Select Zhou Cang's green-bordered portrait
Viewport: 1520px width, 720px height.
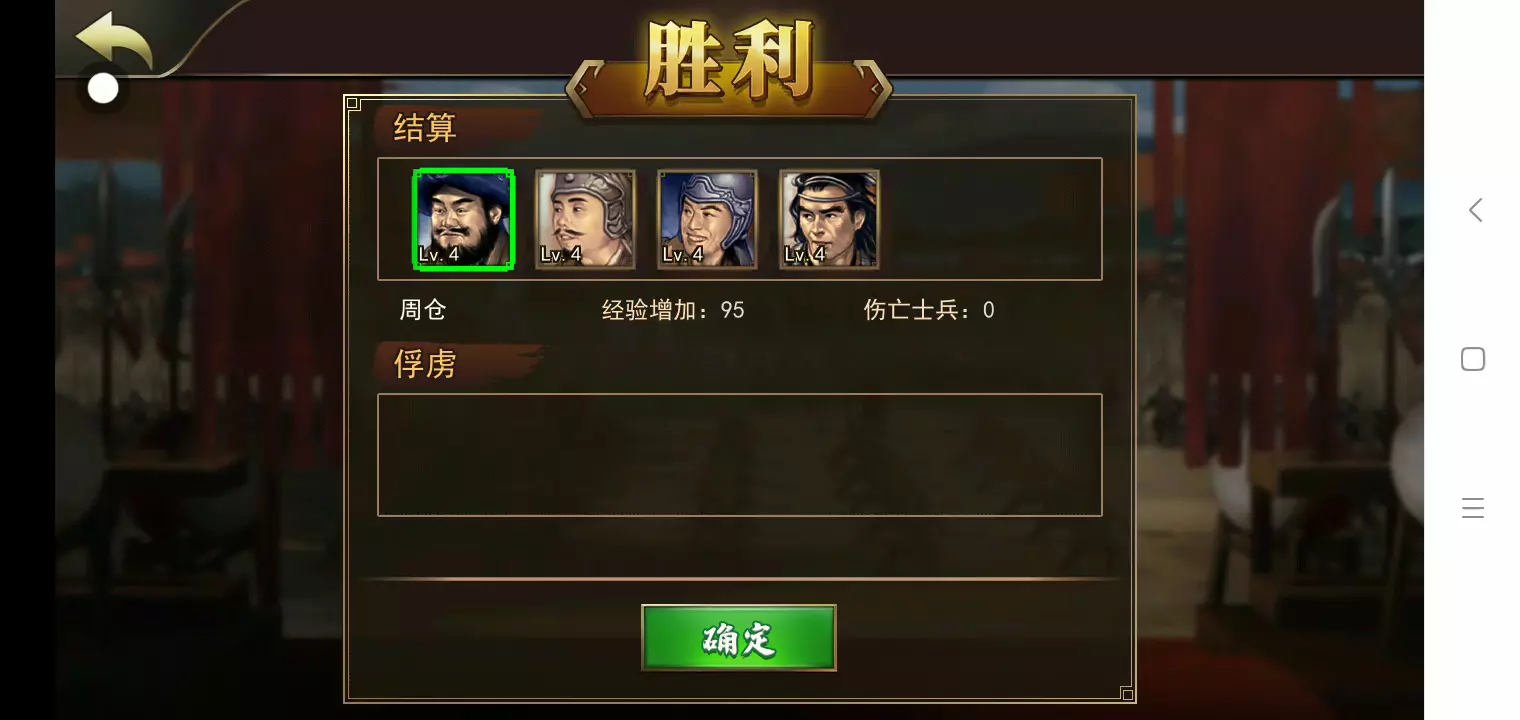463,219
